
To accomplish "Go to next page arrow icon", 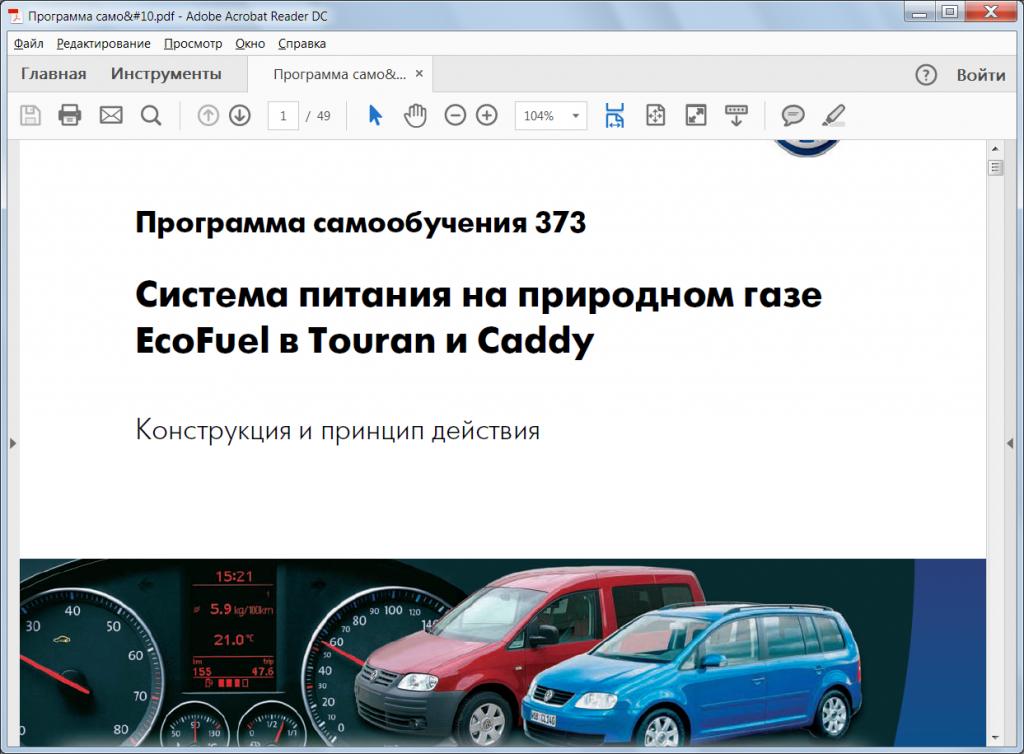I will pyautogui.click(x=240, y=116).
